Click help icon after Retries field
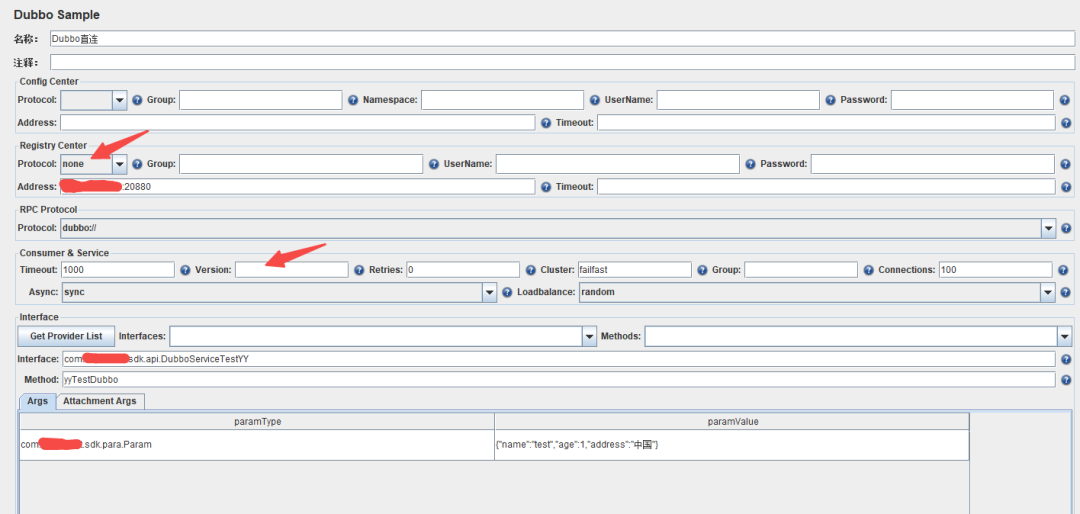 coord(530,270)
